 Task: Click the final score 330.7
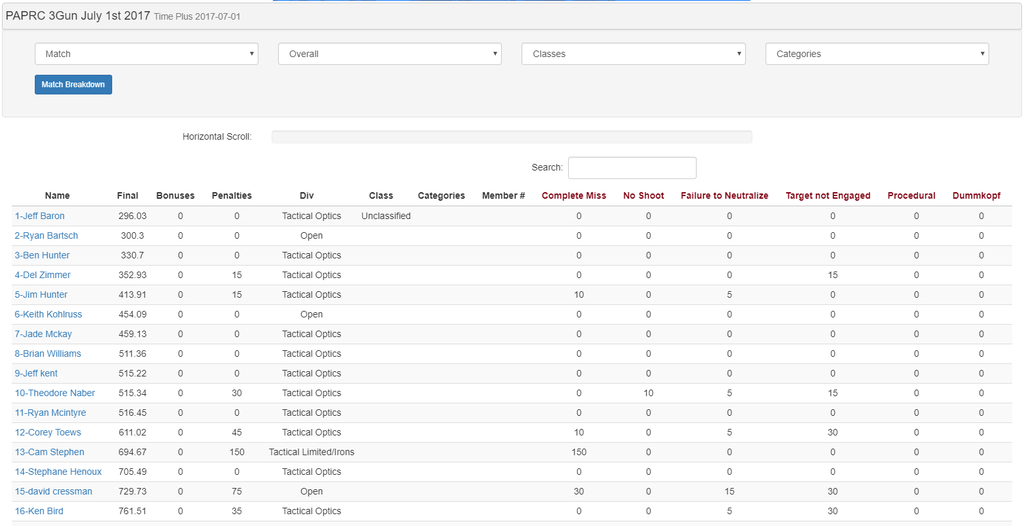pyautogui.click(x=133, y=255)
